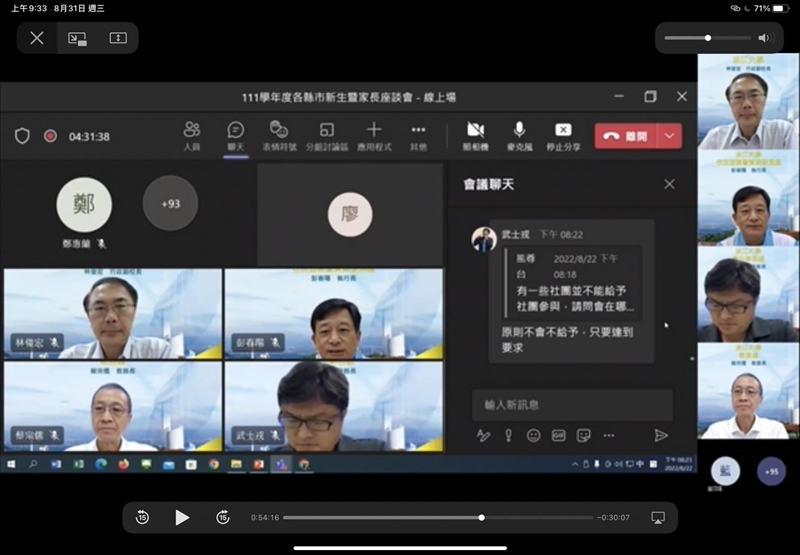Toggle picture-in-picture video mode
The width and height of the screenshot is (800, 555).
77,38
